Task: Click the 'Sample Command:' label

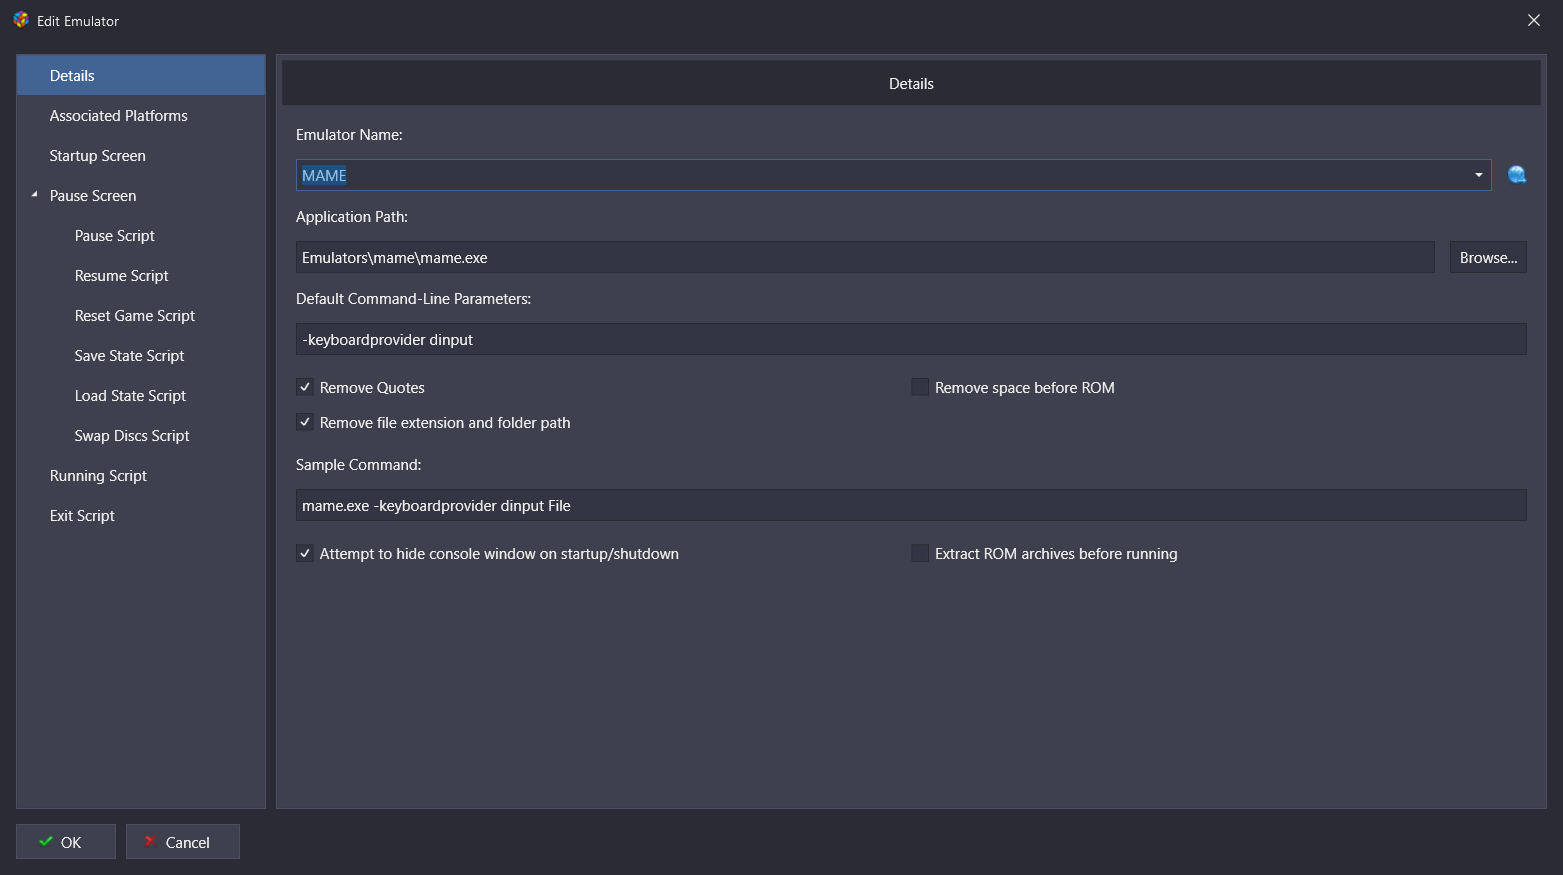Action: (358, 464)
